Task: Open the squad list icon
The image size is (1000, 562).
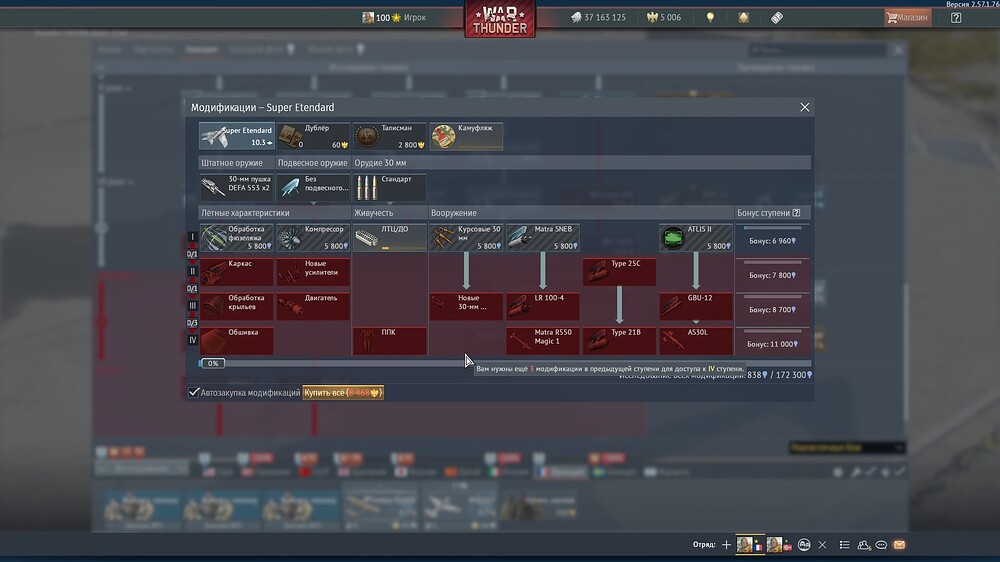Action: coord(844,545)
